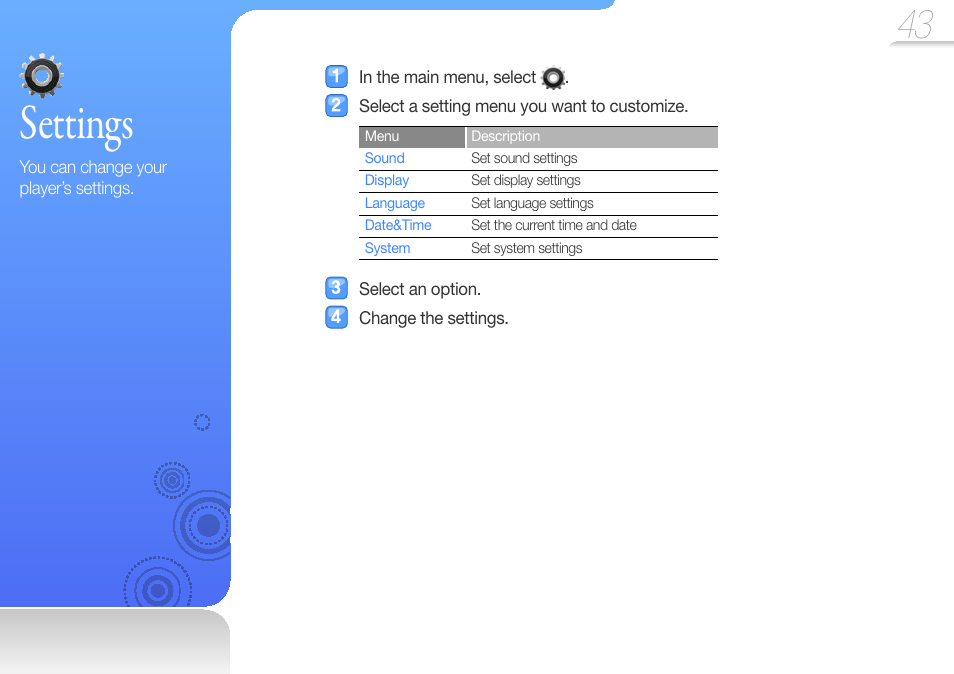Click the 'Change the settings.' instruction text
954x674 pixels.
click(x=434, y=318)
